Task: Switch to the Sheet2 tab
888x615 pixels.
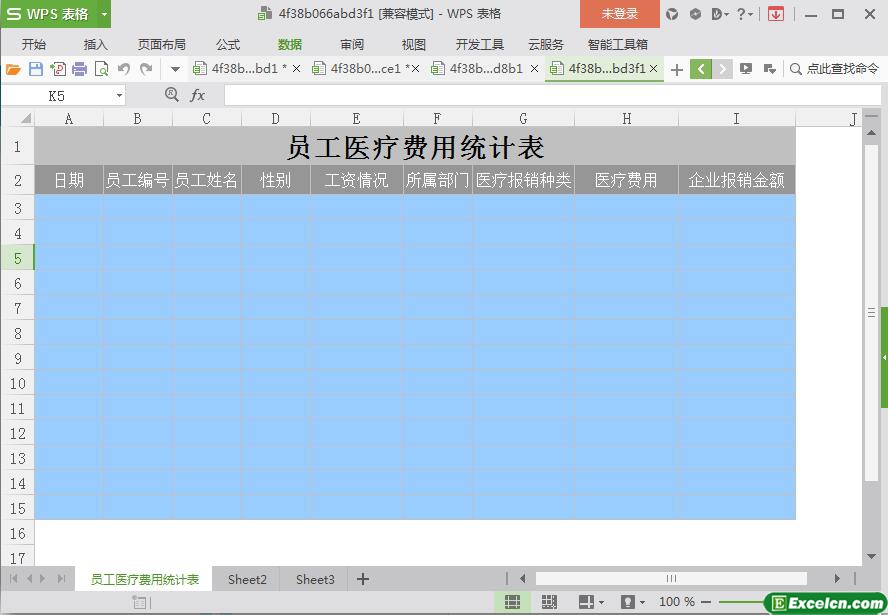Action: click(x=247, y=579)
